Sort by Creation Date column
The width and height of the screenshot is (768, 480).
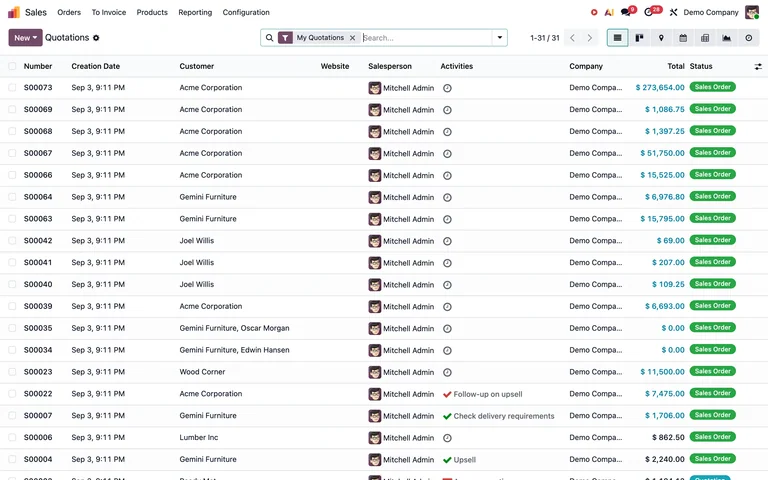tap(96, 66)
